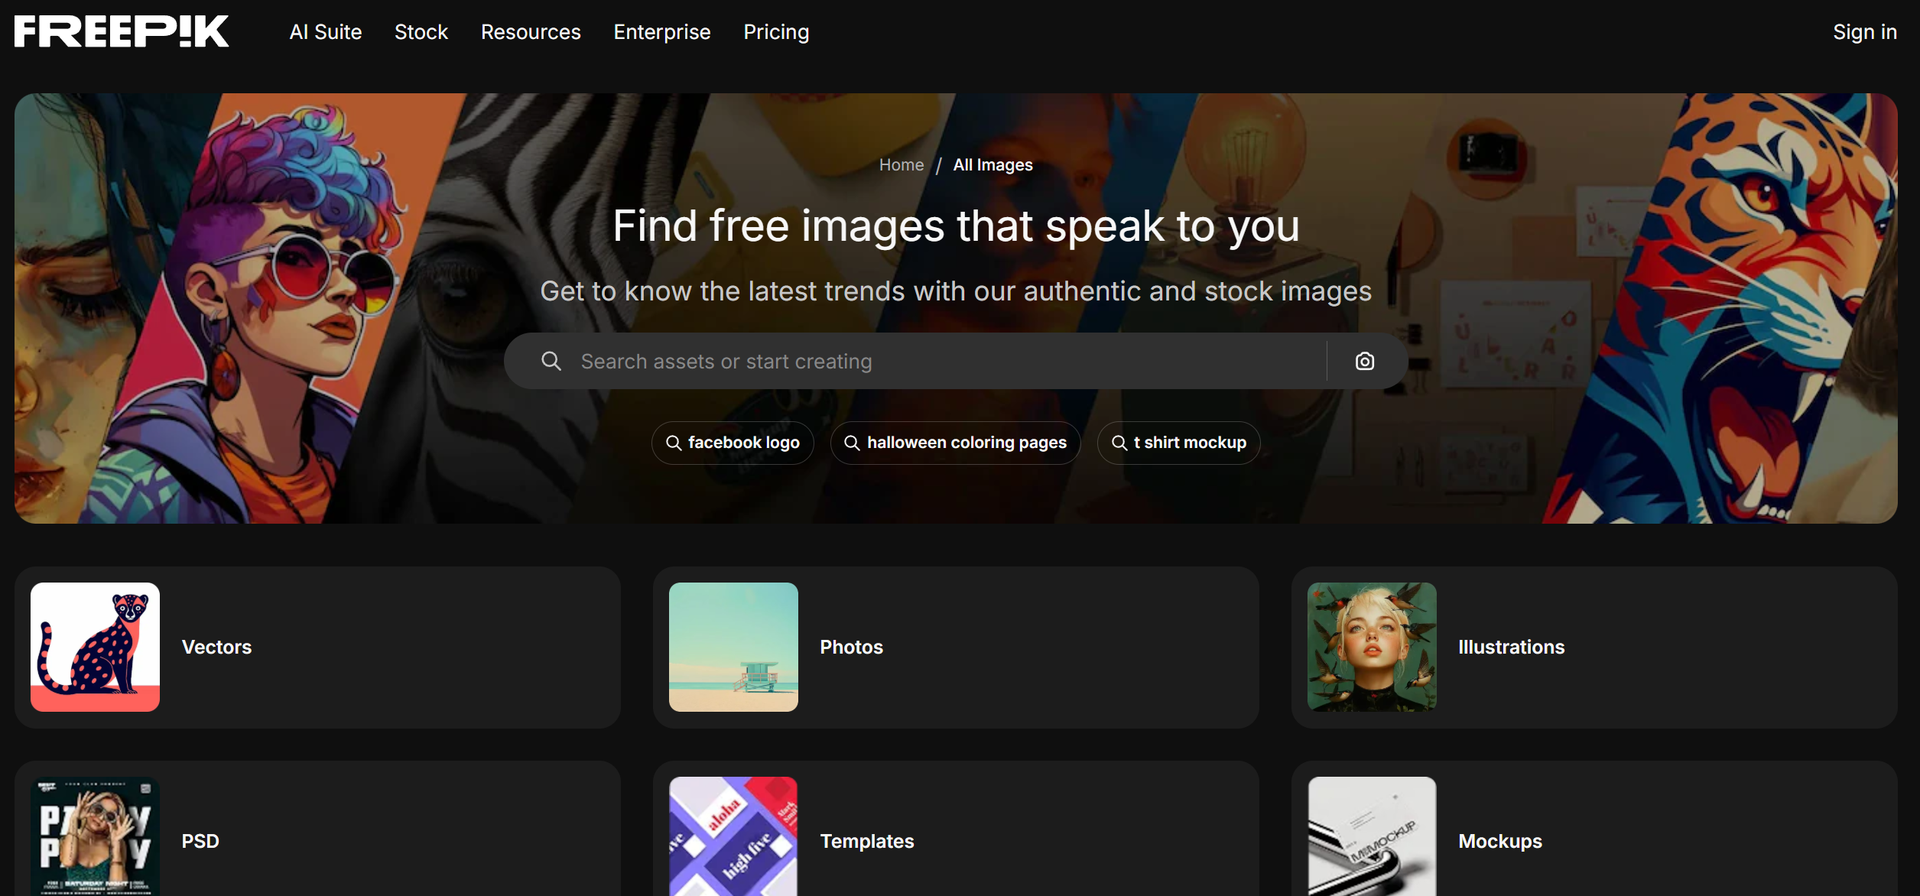The width and height of the screenshot is (1920, 896).
Task: Open the Vectors cheetah thumbnail
Action: [x=95, y=647]
